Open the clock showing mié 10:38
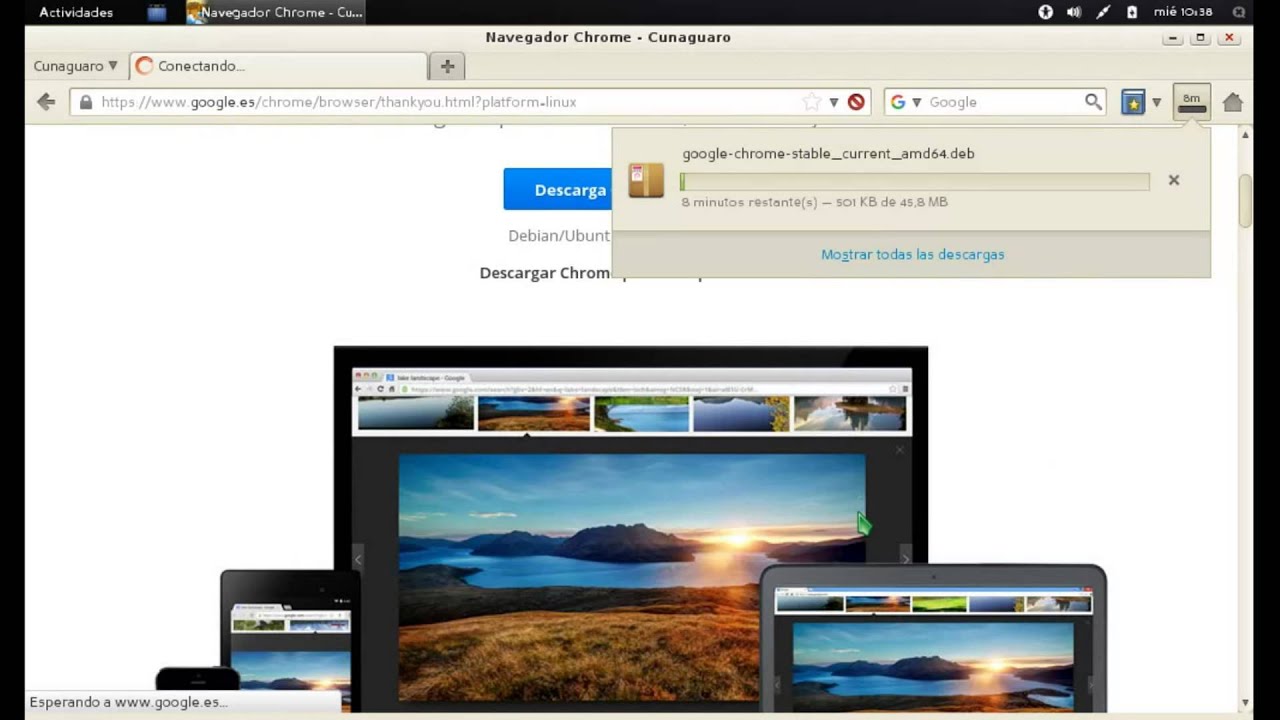Screen dimensions: 1280x720 pyautogui.click(x=1183, y=12)
